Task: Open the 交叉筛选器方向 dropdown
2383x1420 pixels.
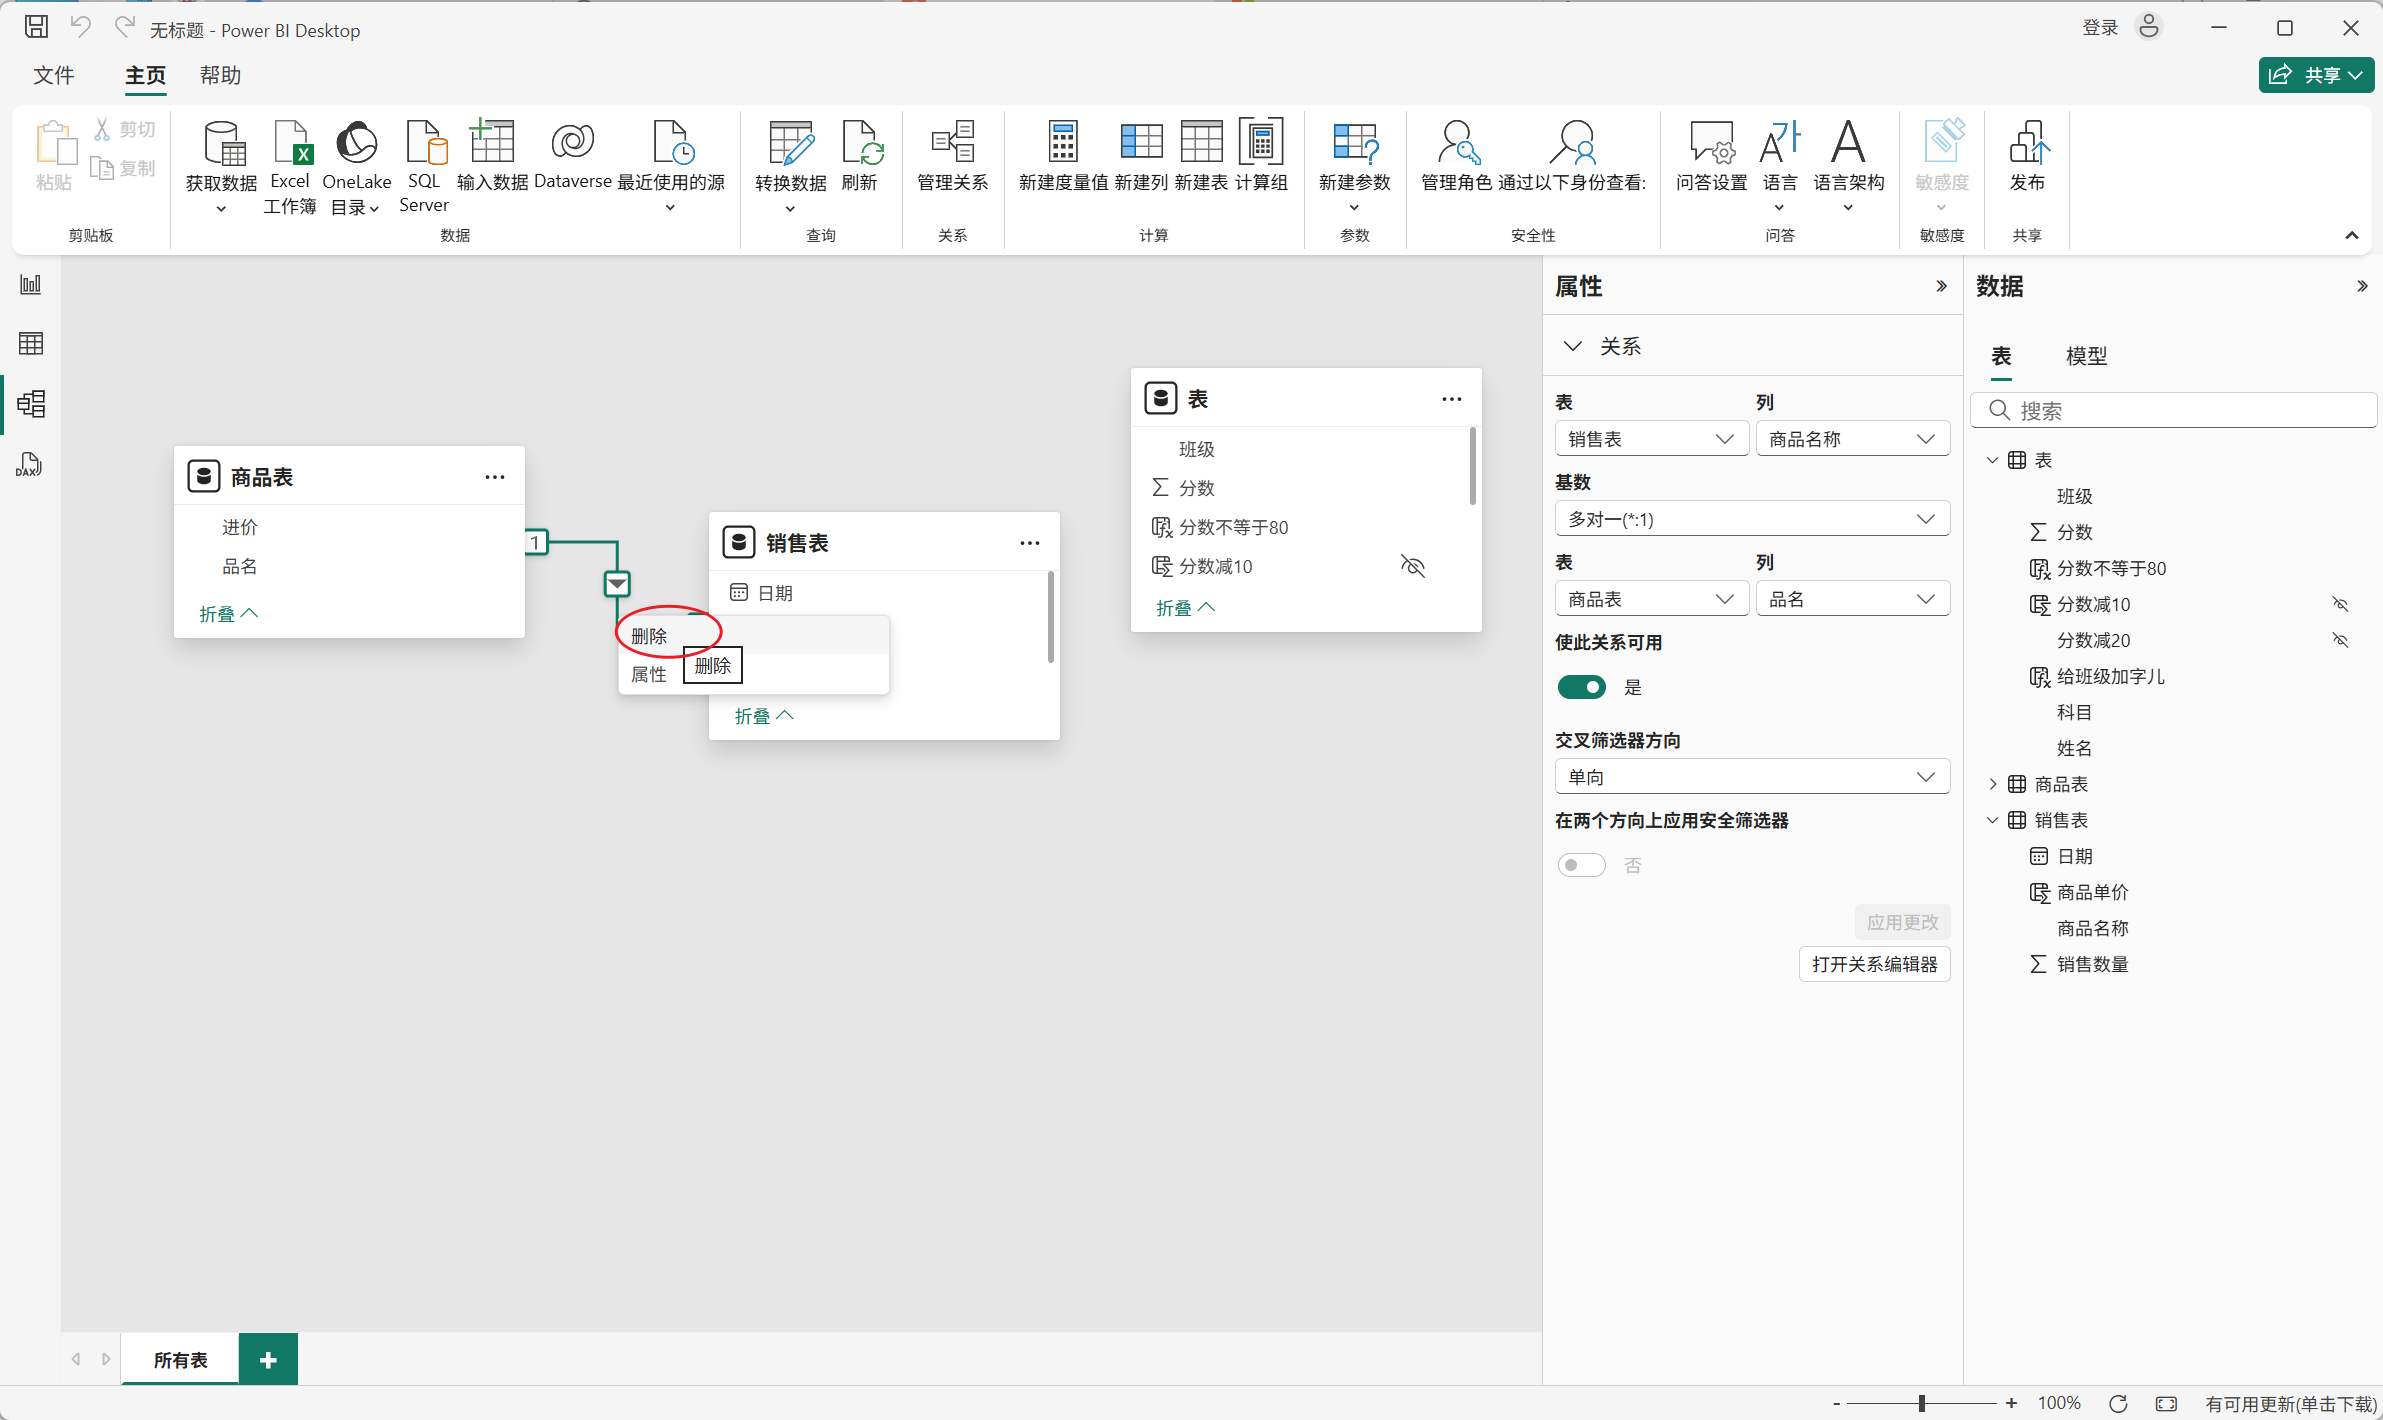Action: coord(1751,777)
